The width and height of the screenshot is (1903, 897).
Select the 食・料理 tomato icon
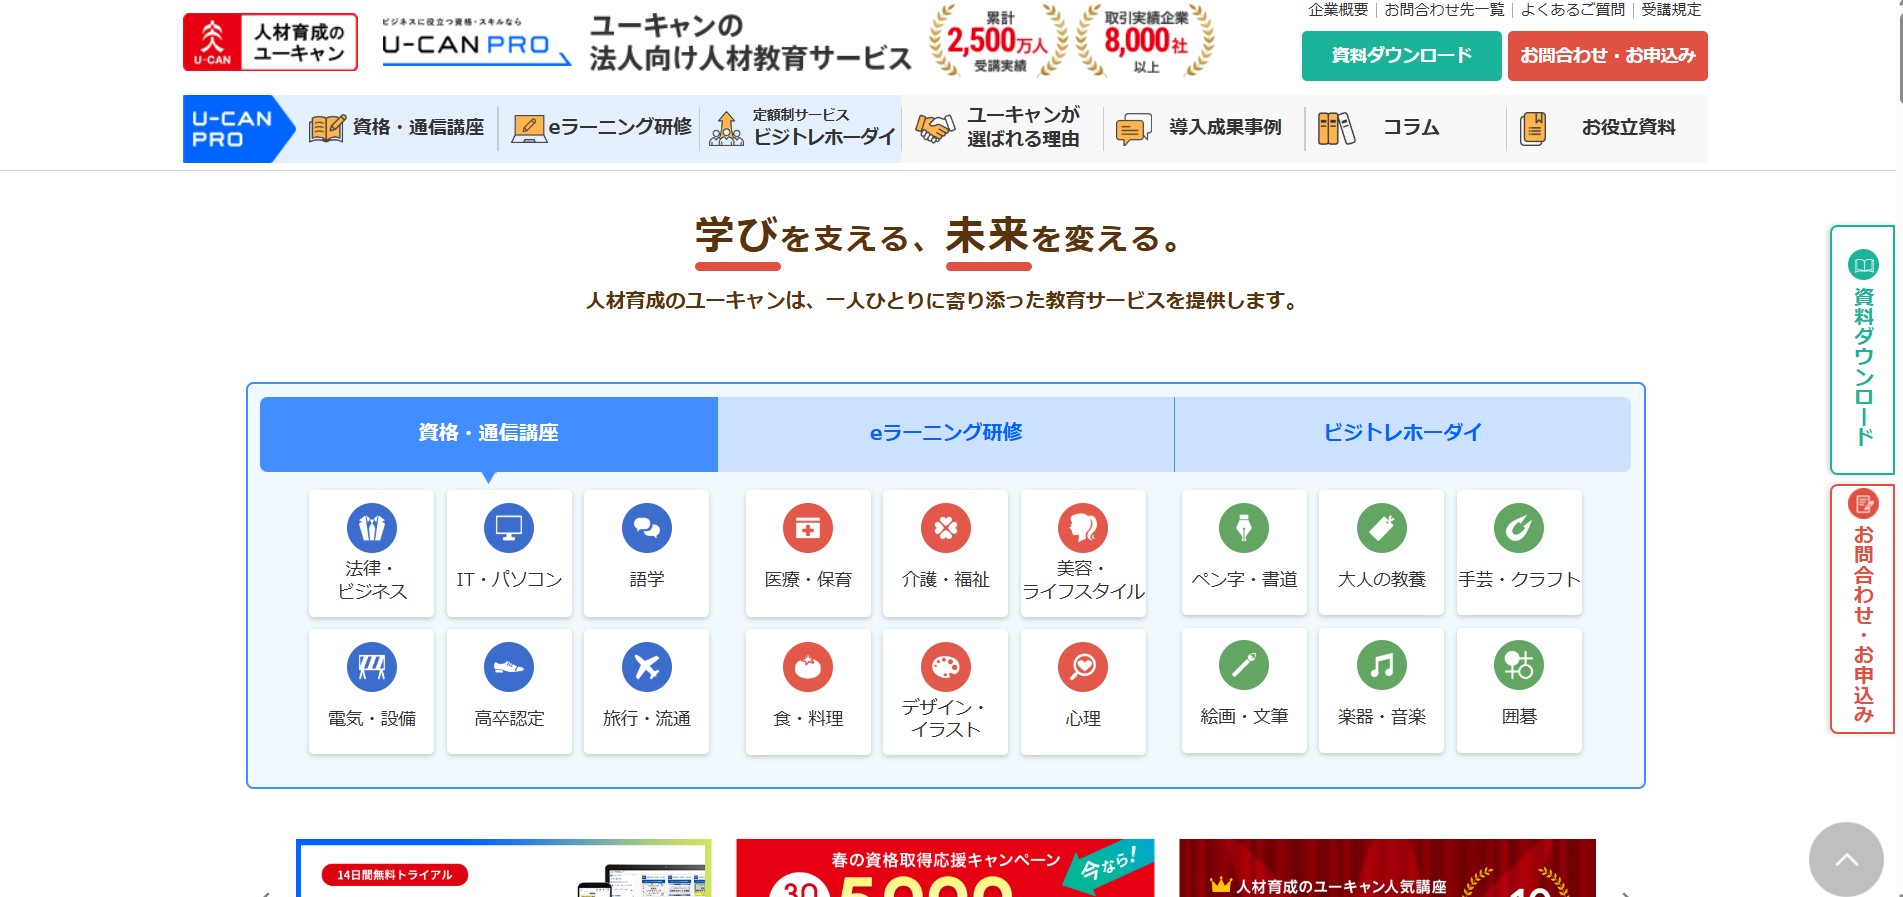pyautogui.click(x=808, y=667)
